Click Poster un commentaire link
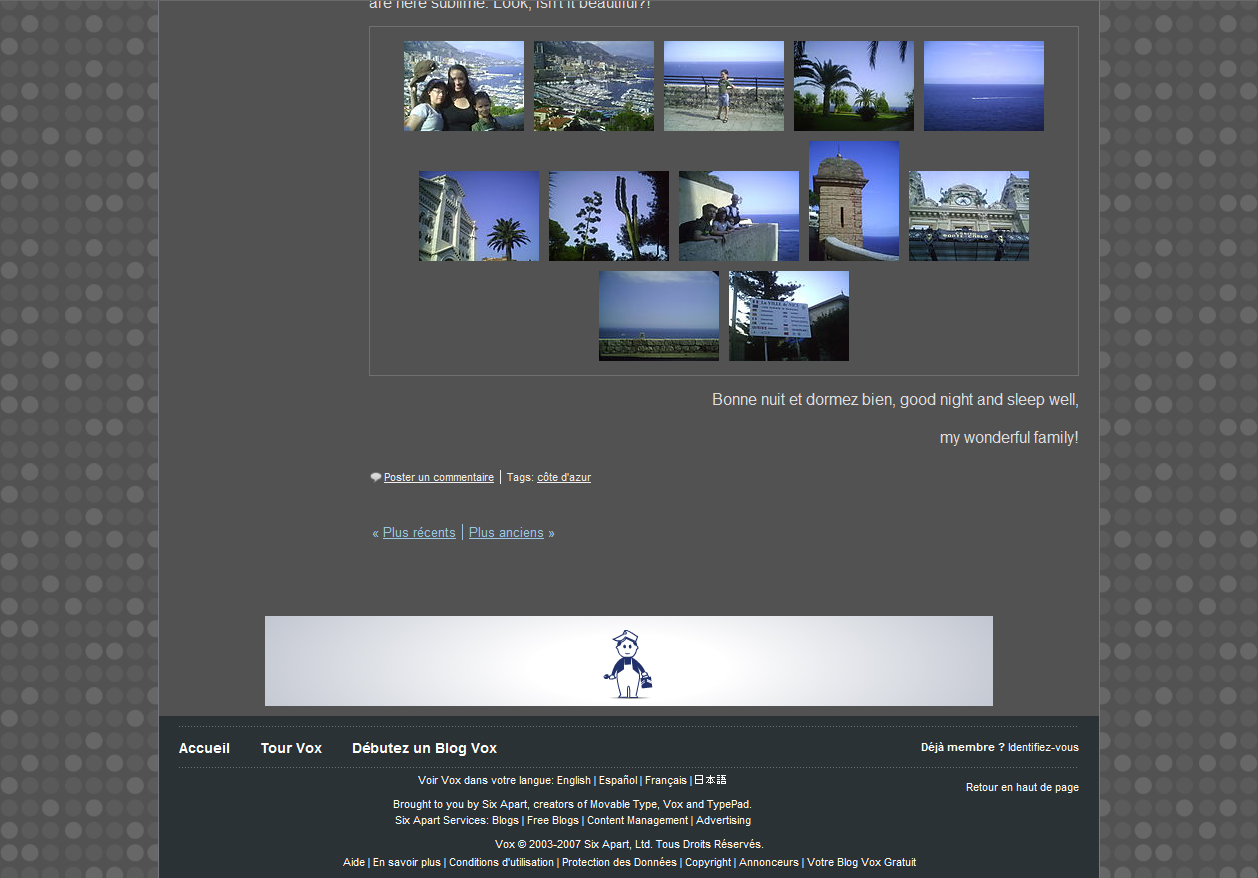The width and height of the screenshot is (1258, 878). 439,478
